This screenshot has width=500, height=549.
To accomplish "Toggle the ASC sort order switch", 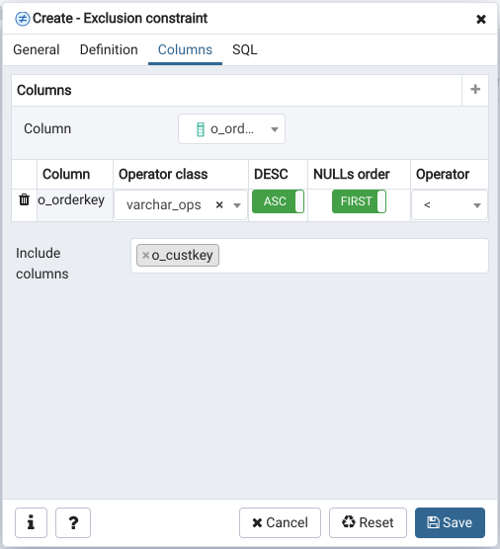I will [x=278, y=201].
